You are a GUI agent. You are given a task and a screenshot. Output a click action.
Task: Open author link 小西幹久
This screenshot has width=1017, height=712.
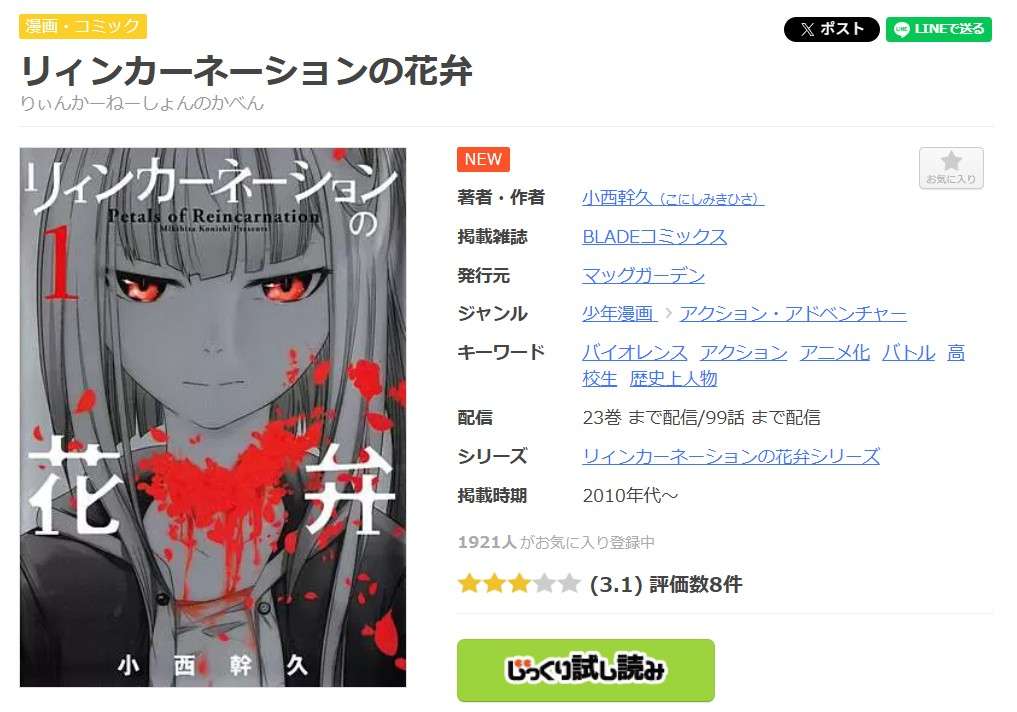tap(673, 198)
